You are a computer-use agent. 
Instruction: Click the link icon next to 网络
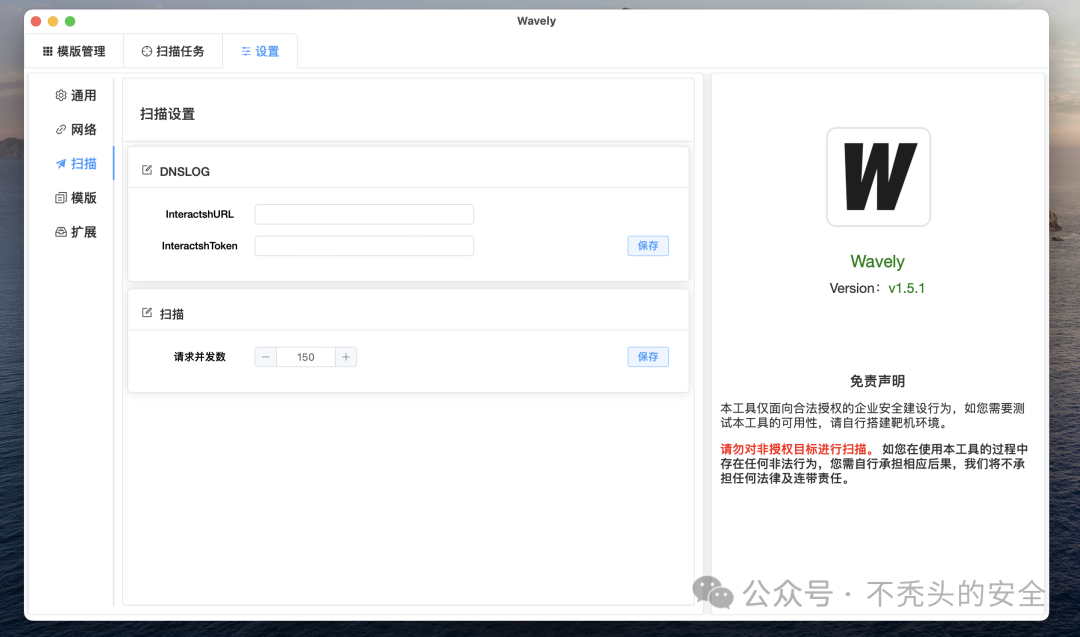[61, 129]
